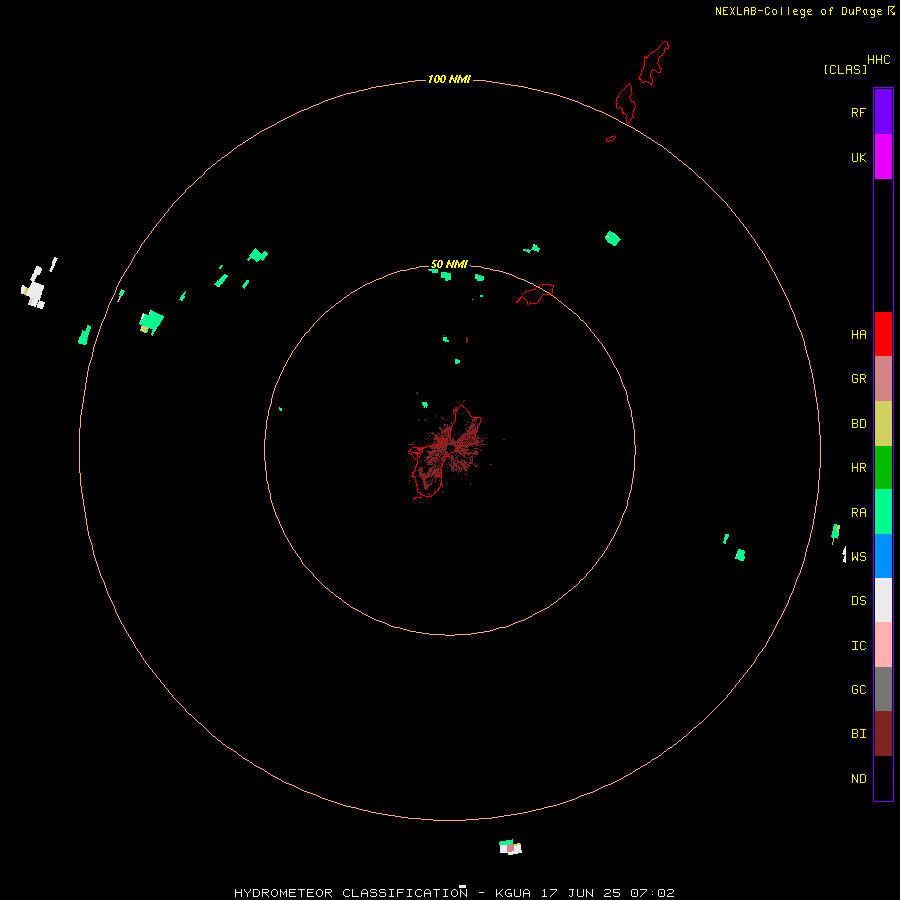This screenshot has height=900, width=900.
Task: Click the DS legend label text
Action: pyautogui.click(x=859, y=601)
